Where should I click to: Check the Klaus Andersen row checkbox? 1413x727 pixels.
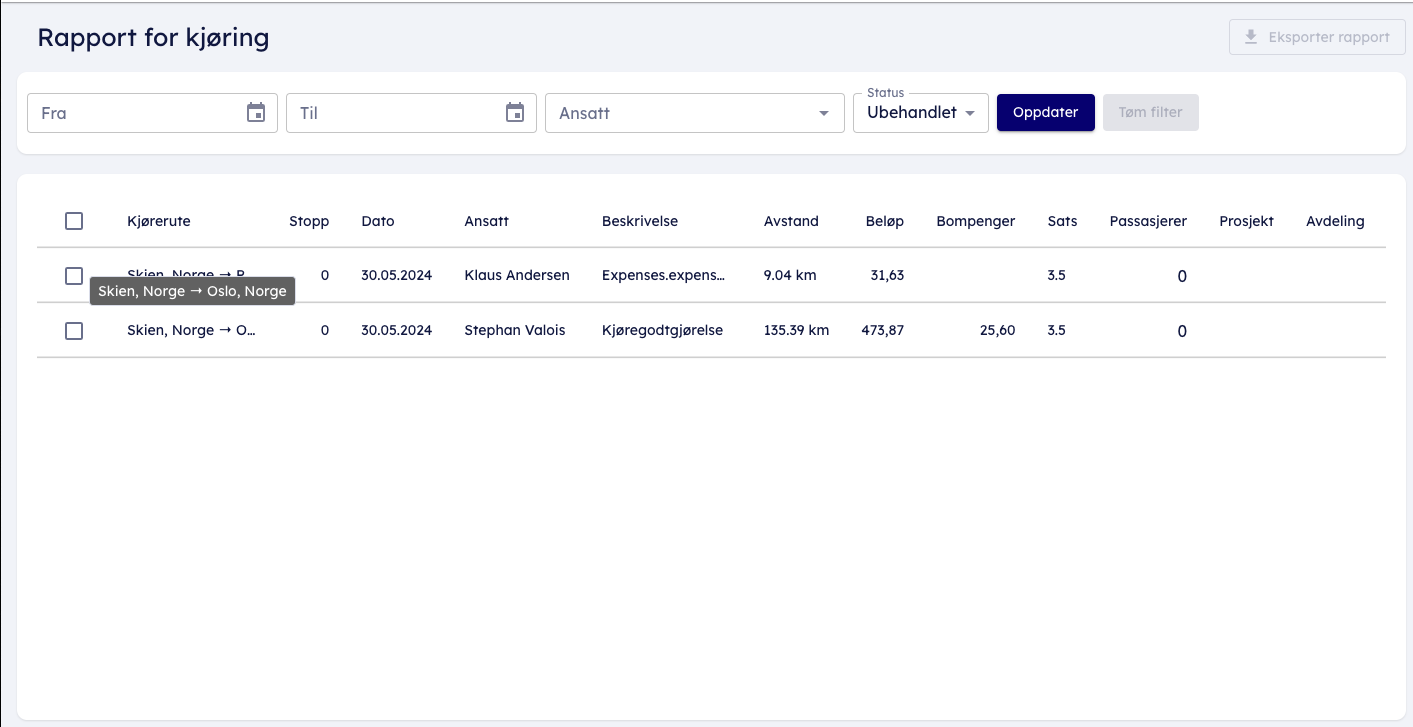[x=74, y=276]
